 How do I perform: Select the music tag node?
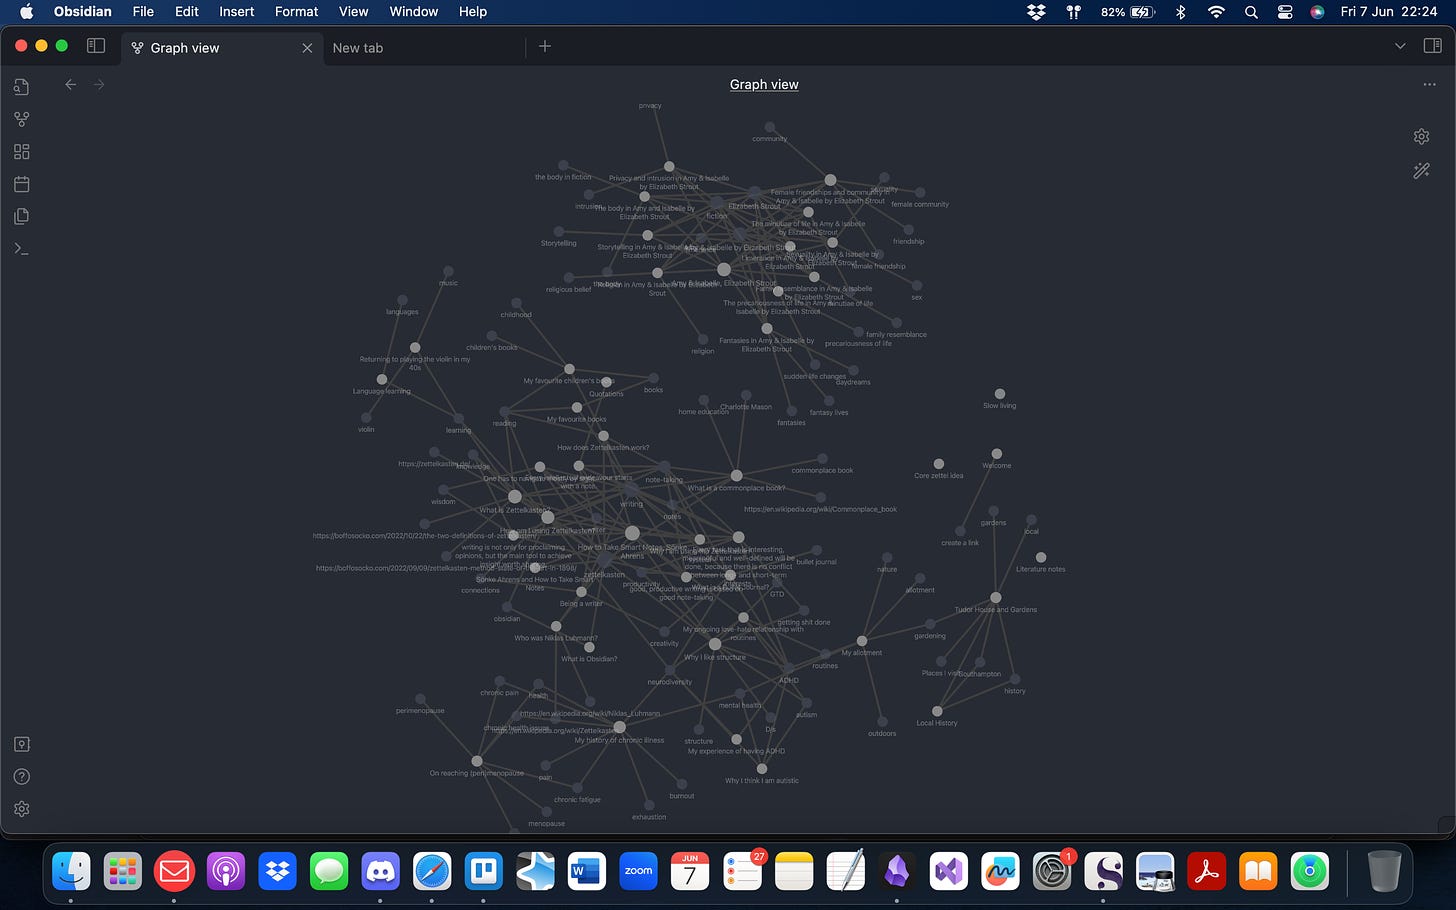[x=448, y=271]
